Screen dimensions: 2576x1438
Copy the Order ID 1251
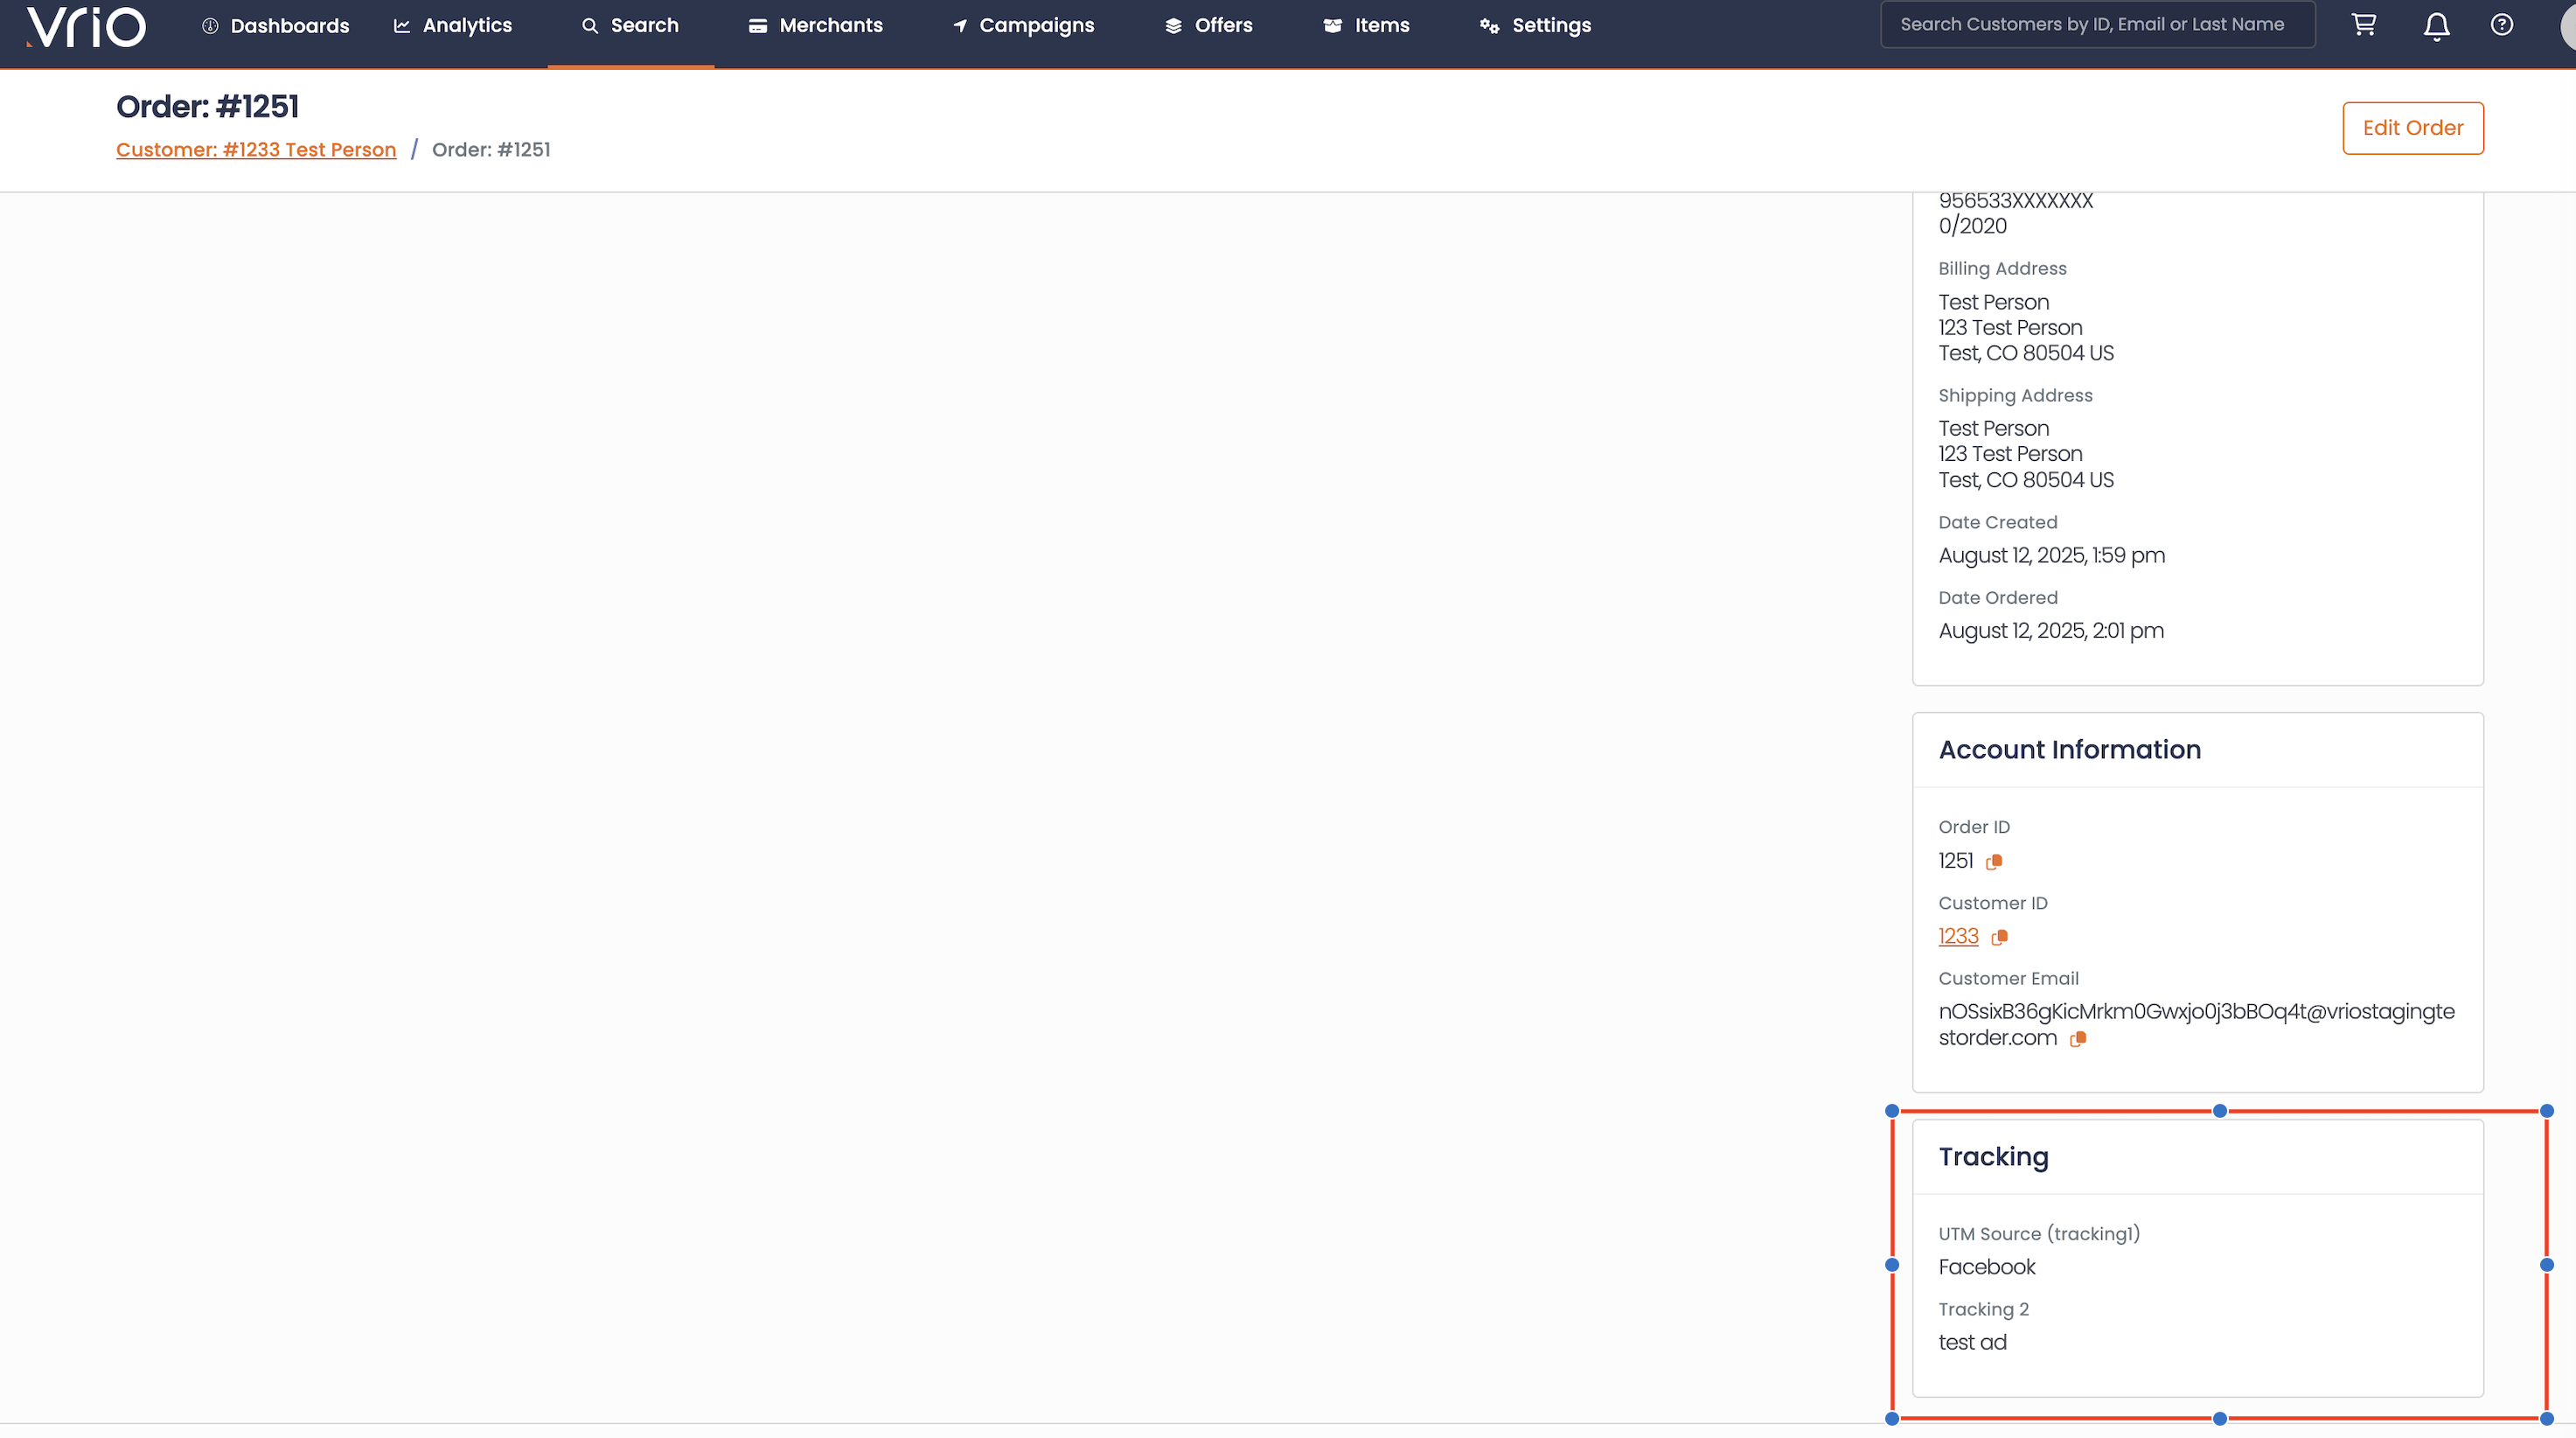[1994, 861]
